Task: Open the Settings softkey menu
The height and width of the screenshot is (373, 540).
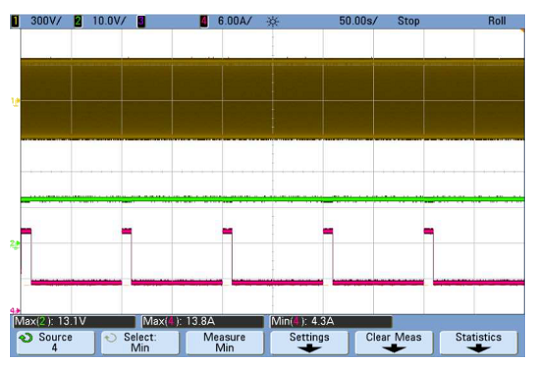Action: (x=309, y=342)
